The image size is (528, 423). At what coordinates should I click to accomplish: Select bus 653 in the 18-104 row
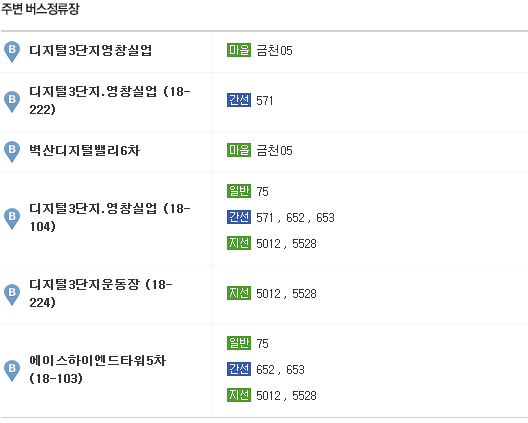(x=325, y=218)
